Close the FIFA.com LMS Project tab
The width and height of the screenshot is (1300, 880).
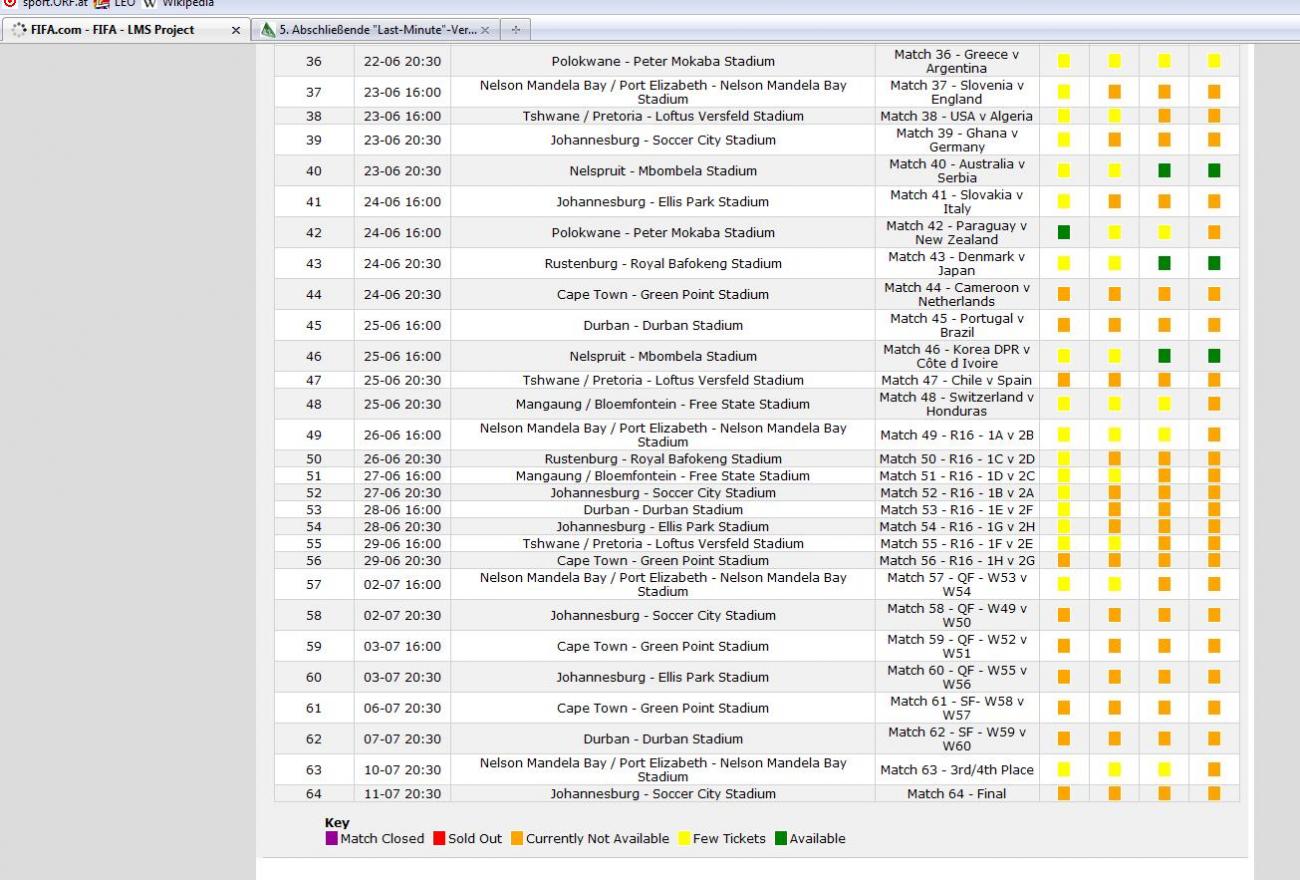pyautogui.click(x=236, y=30)
